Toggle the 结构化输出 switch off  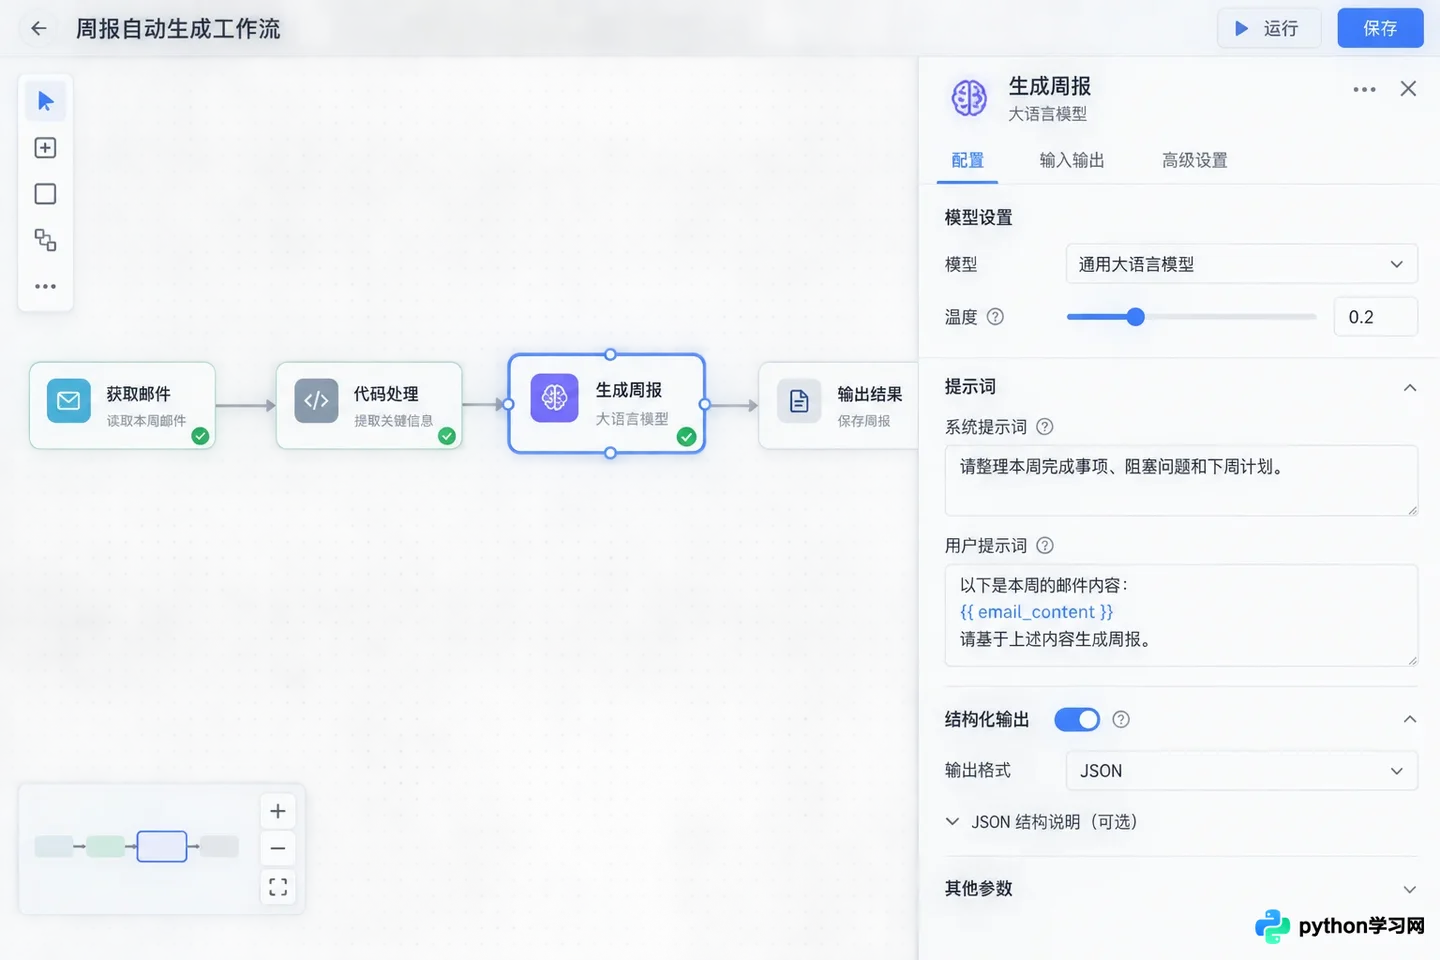[1077, 719]
